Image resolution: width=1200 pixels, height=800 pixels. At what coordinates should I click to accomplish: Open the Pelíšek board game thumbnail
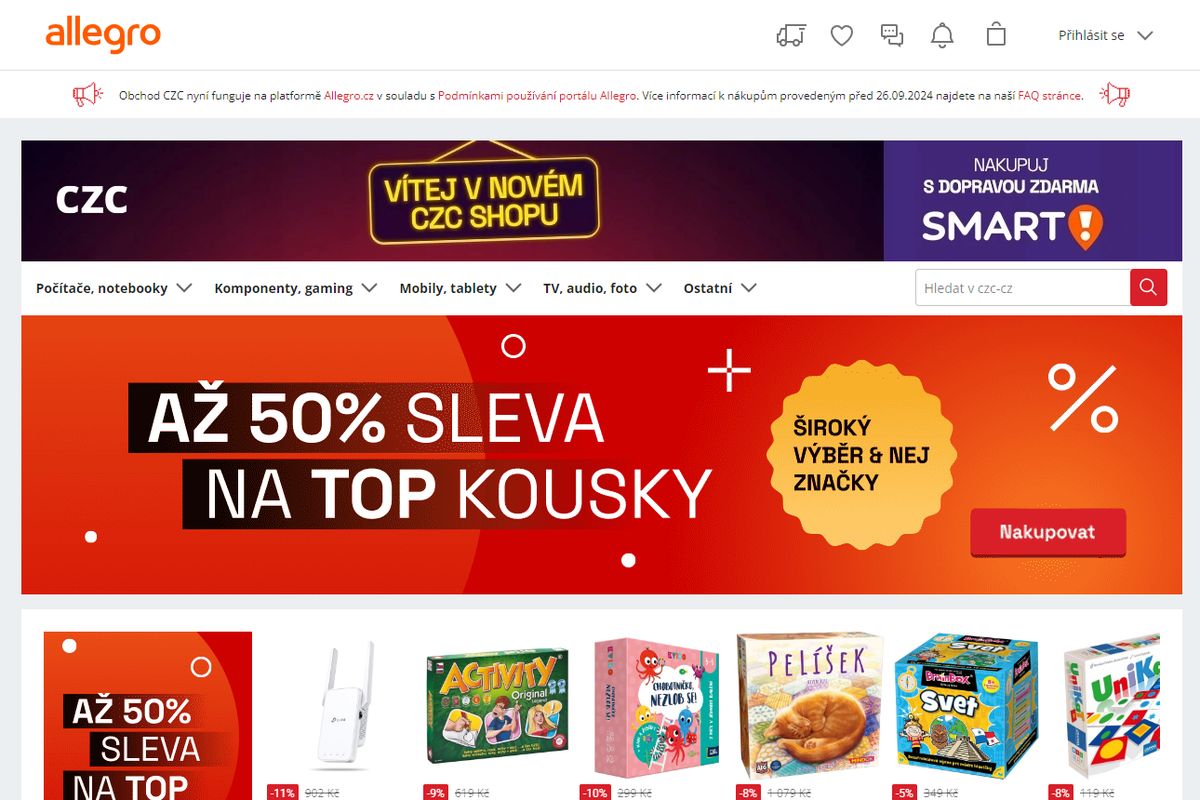point(810,706)
